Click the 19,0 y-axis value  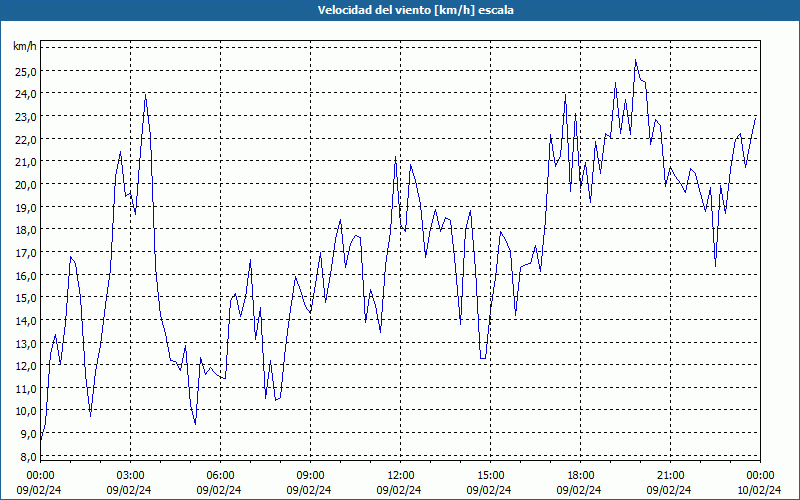pos(26,207)
